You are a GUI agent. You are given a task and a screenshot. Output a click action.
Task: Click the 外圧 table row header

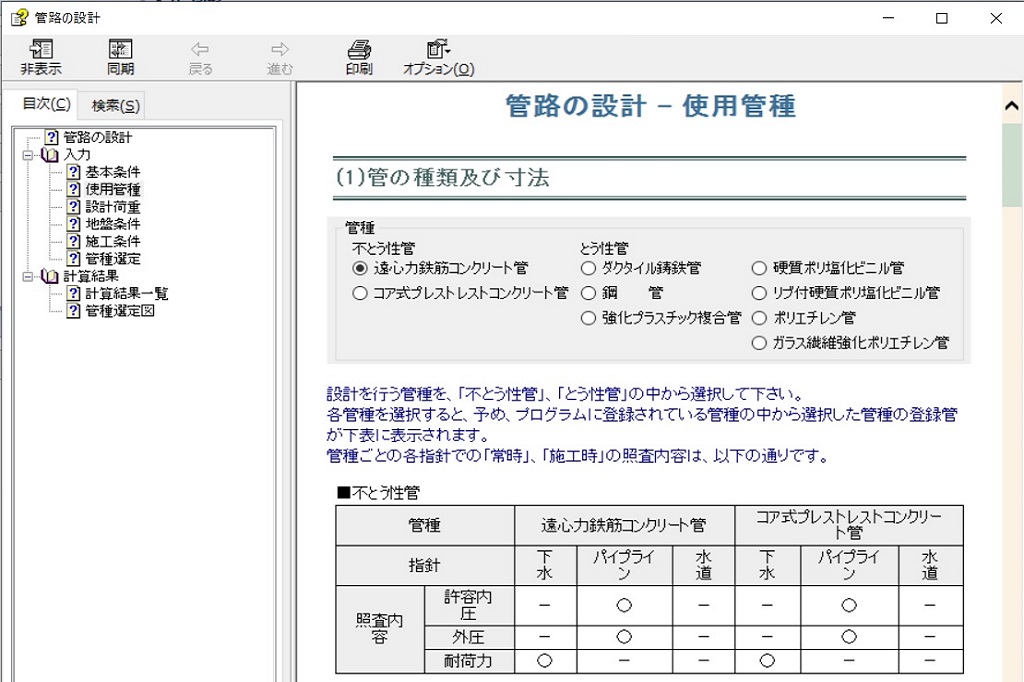pos(468,637)
